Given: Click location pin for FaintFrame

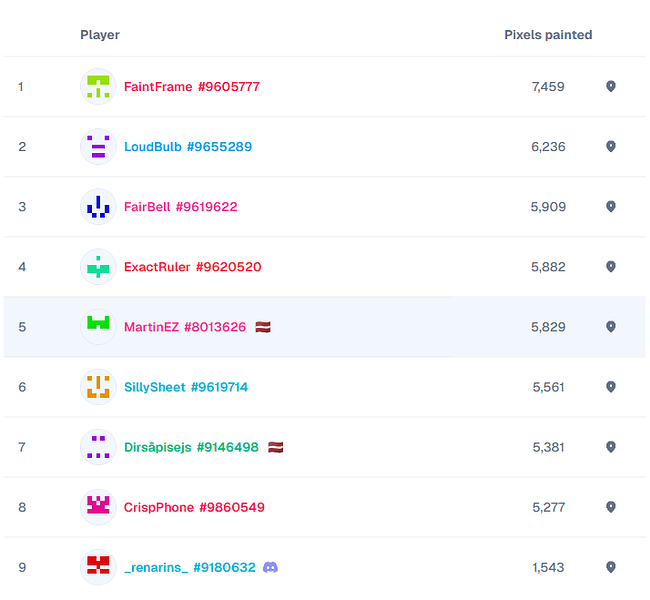Looking at the screenshot, I should (611, 86).
